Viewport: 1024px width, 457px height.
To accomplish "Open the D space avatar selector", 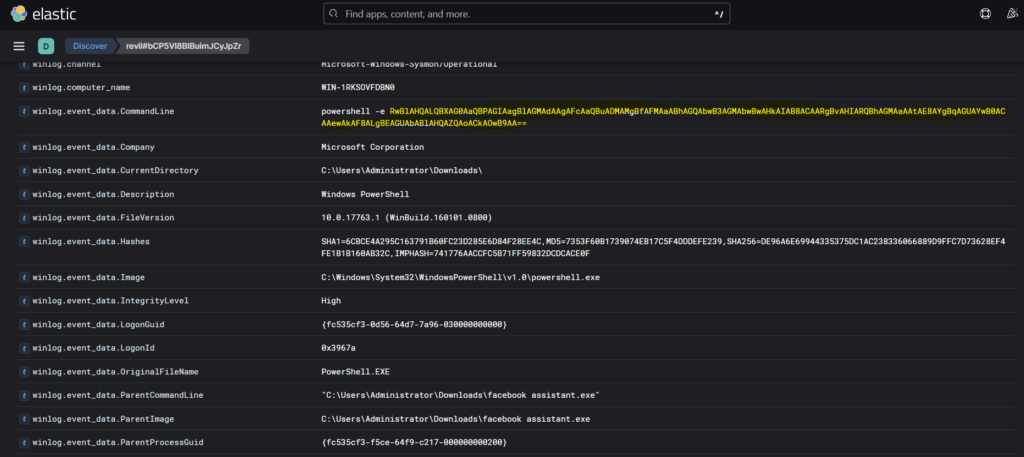I will point(45,46).
